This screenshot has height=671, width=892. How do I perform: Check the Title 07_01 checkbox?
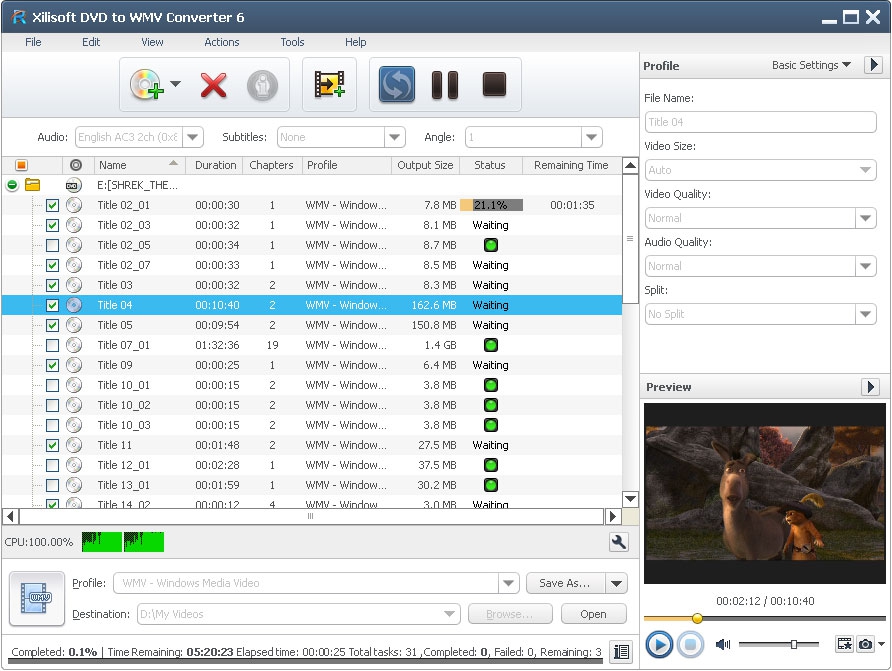[x=52, y=345]
